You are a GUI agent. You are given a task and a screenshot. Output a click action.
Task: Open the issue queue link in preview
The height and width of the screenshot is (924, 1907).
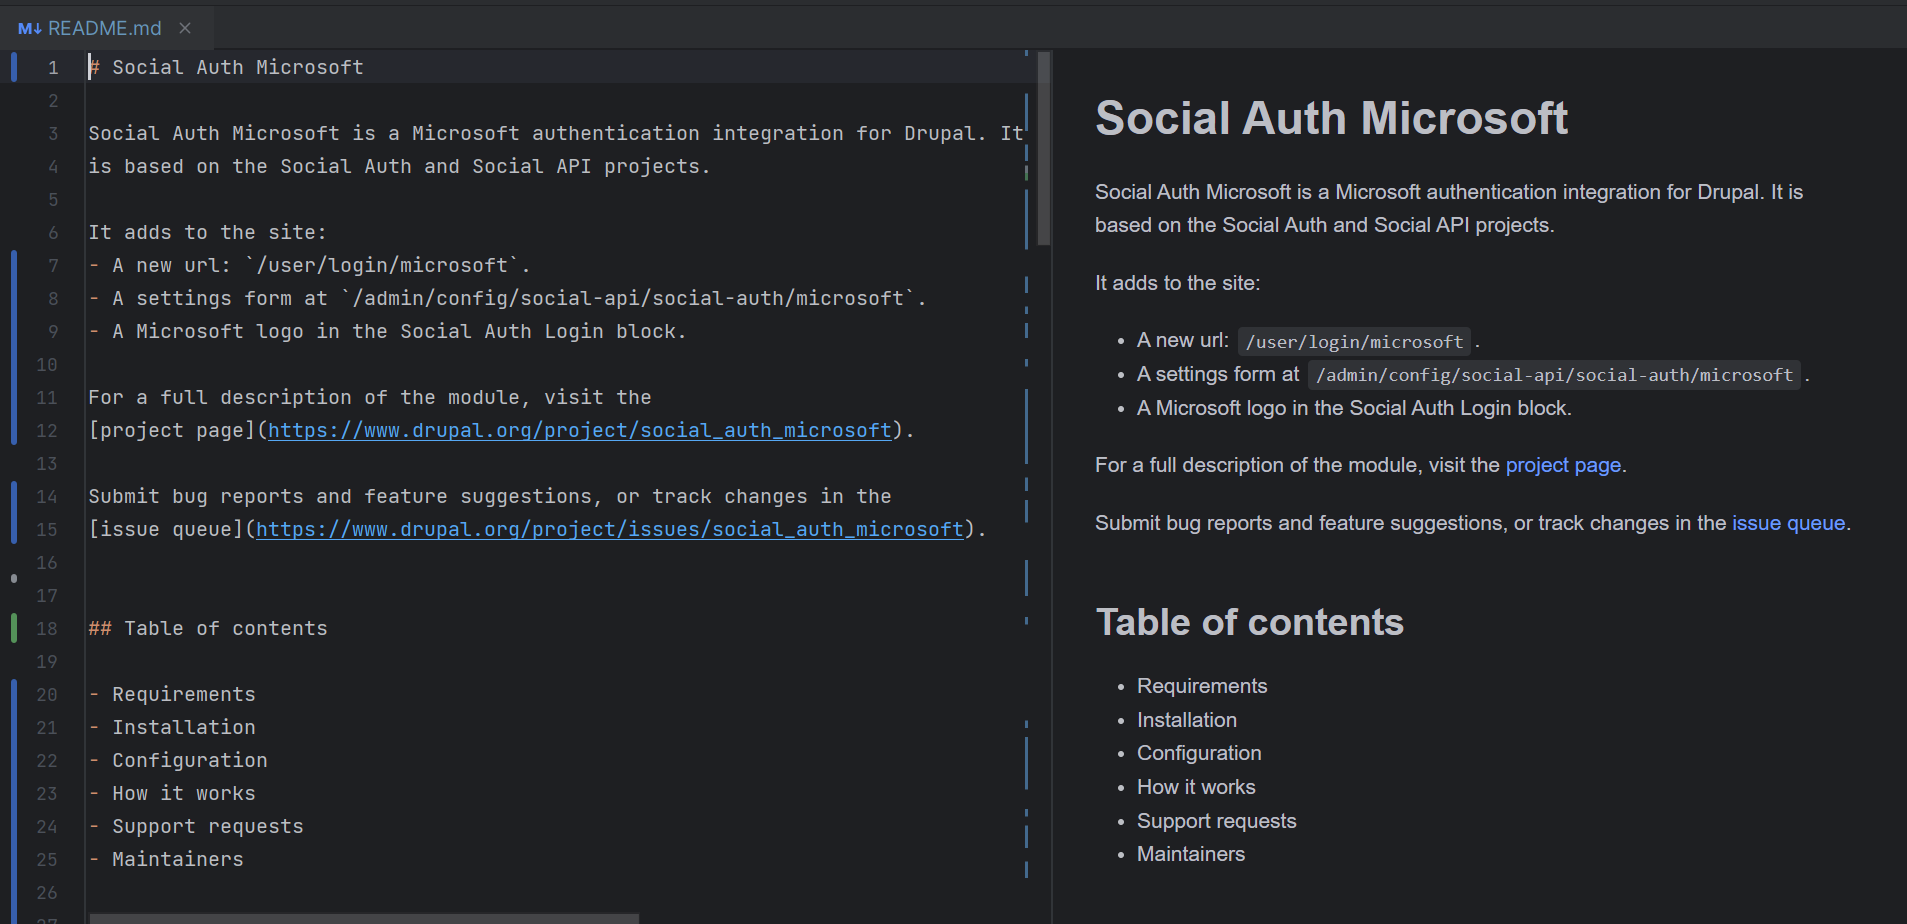[1787, 523]
